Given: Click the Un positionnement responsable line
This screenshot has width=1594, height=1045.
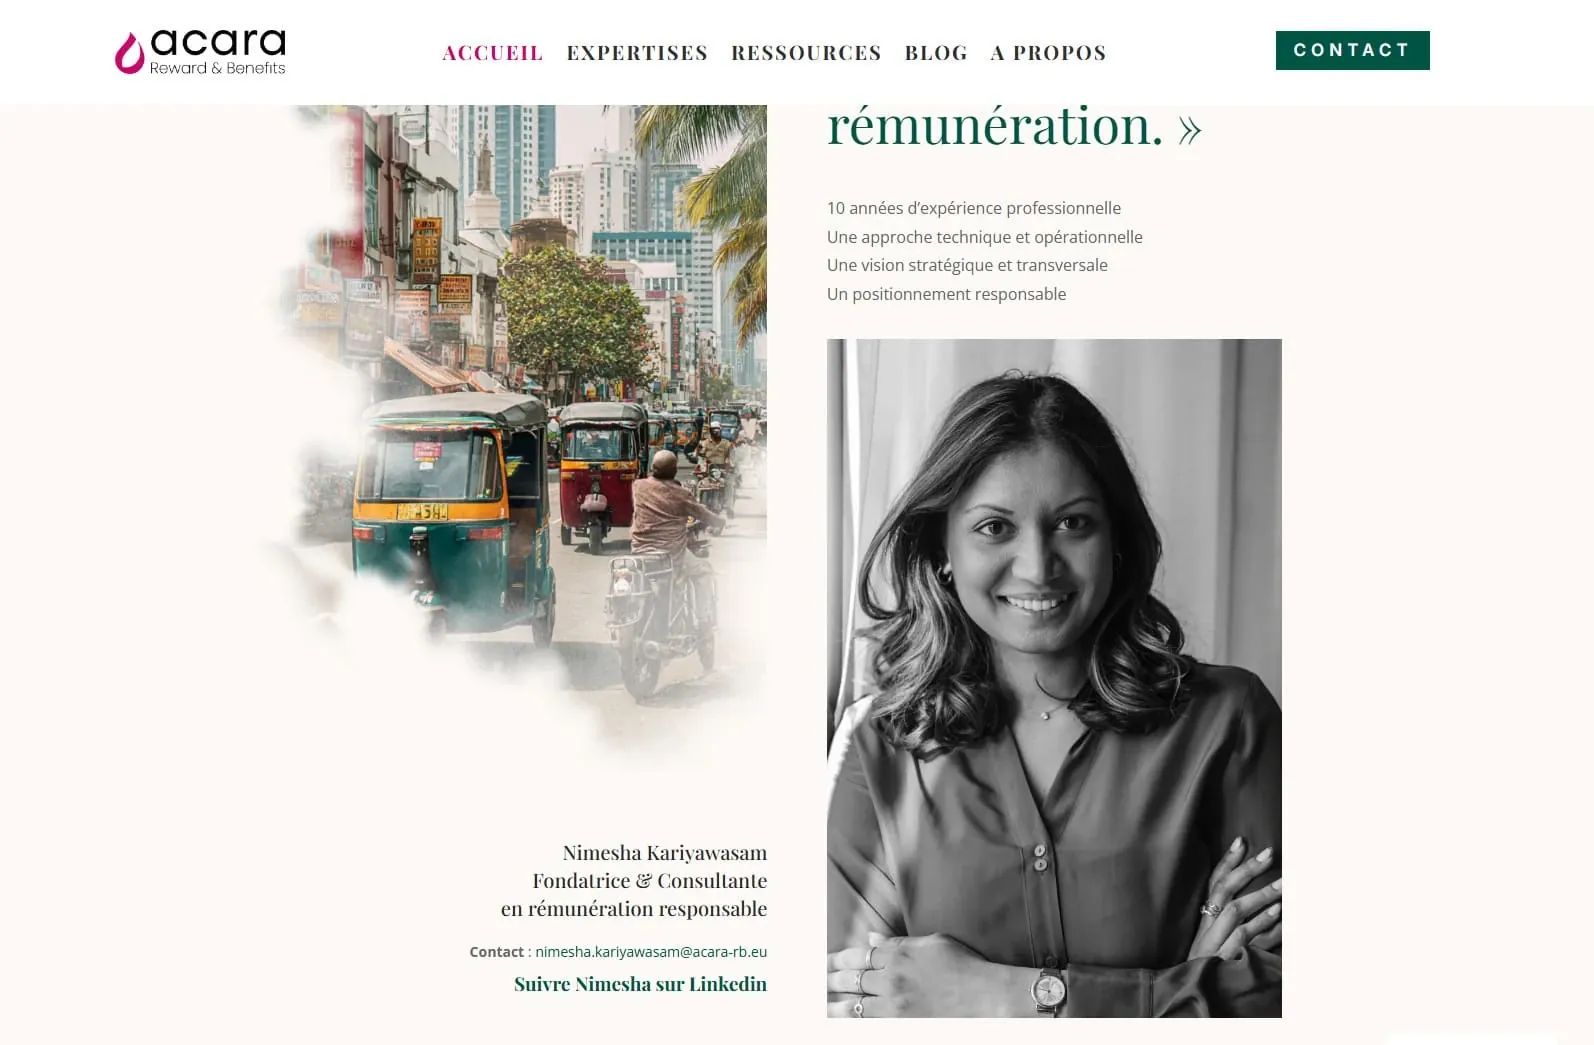Looking at the screenshot, I should 946,294.
